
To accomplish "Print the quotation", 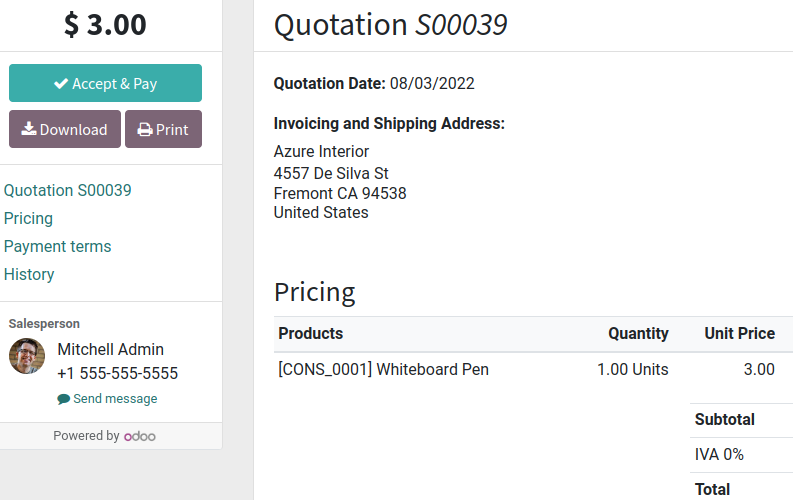I will tap(163, 129).
